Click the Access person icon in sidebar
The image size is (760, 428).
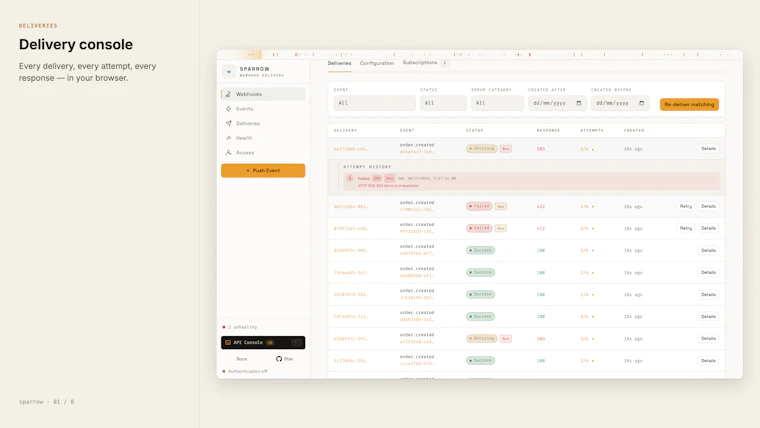click(228, 152)
